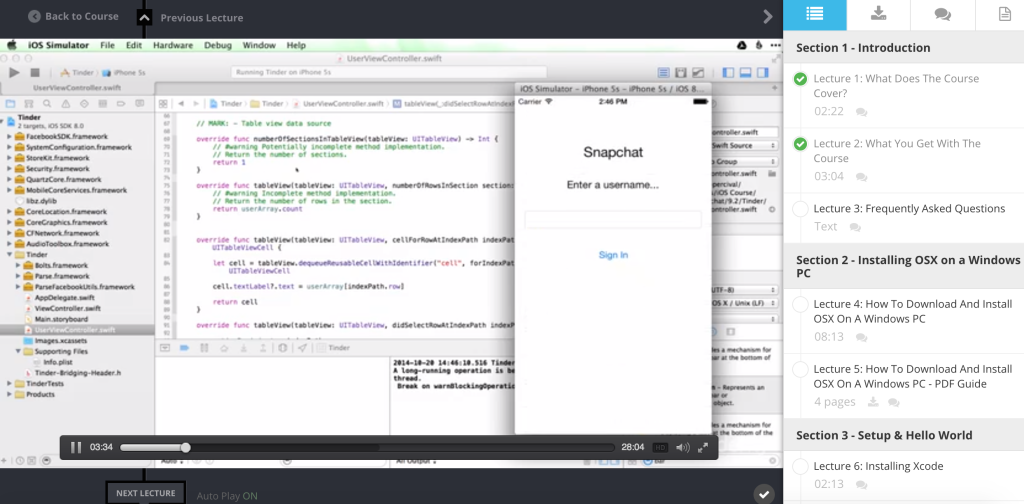The height and width of the screenshot is (504, 1024).
Task: Click Xcode Run button in the video
Action: 14,72
